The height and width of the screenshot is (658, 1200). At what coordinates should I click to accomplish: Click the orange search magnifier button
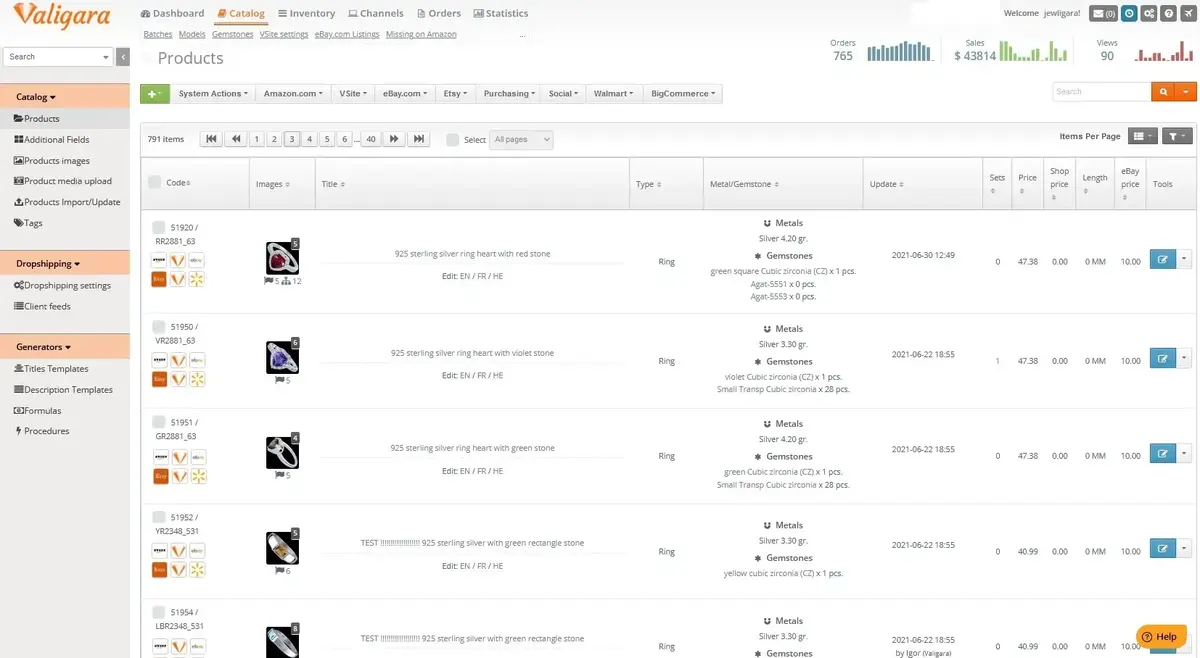(x=1163, y=91)
